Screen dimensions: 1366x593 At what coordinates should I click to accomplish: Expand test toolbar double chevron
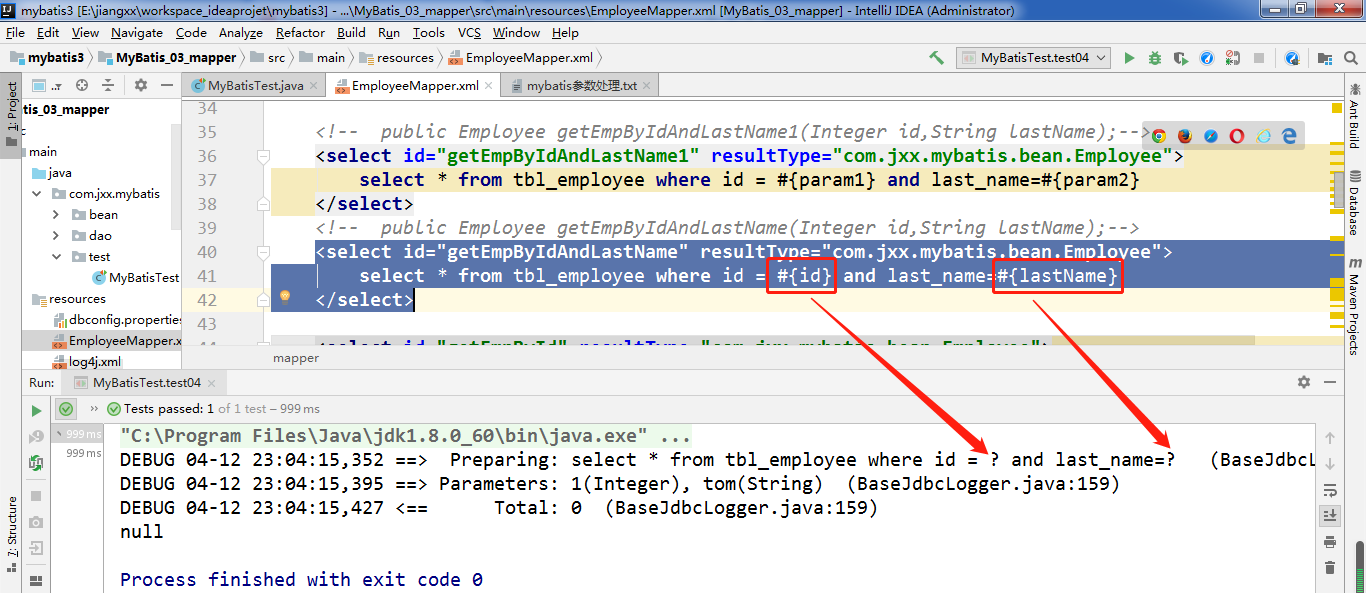[94, 409]
